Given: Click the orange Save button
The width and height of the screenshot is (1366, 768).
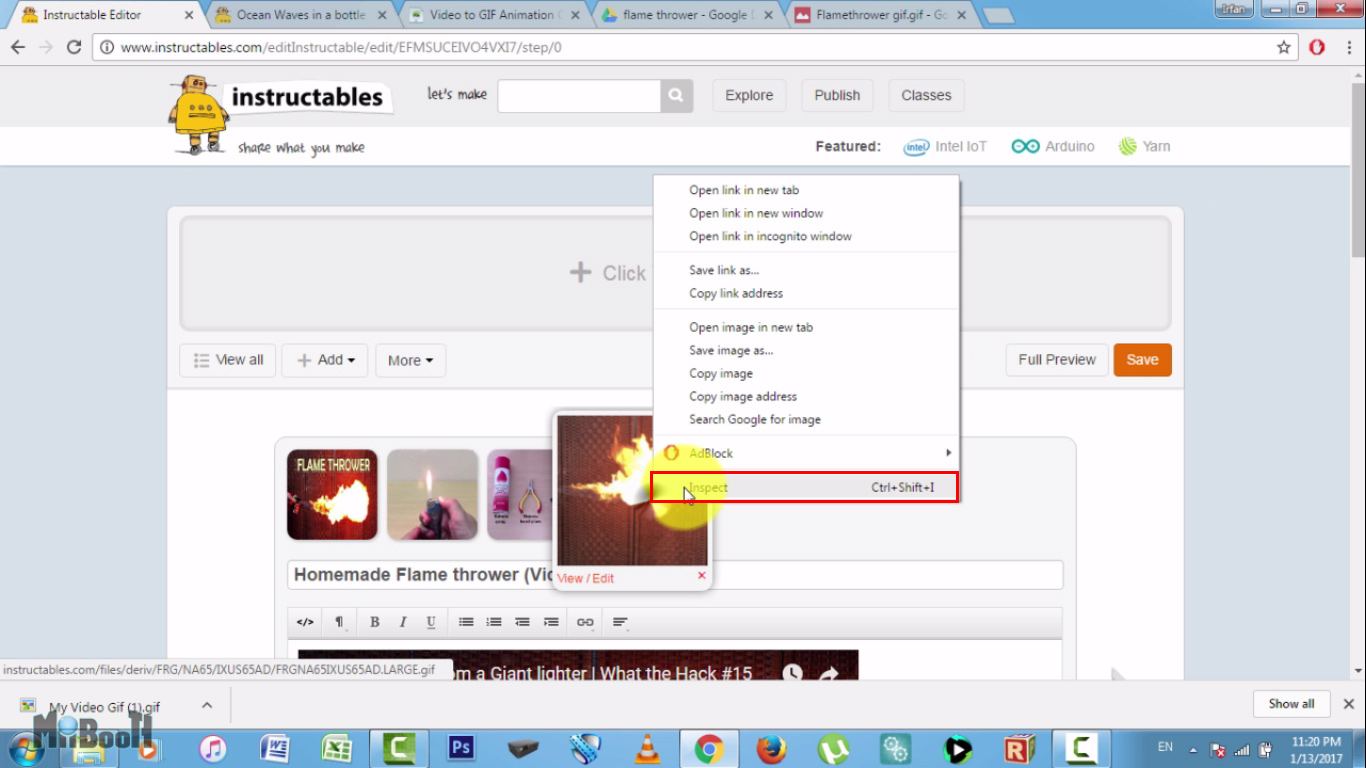Looking at the screenshot, I should click(1142, 360).
